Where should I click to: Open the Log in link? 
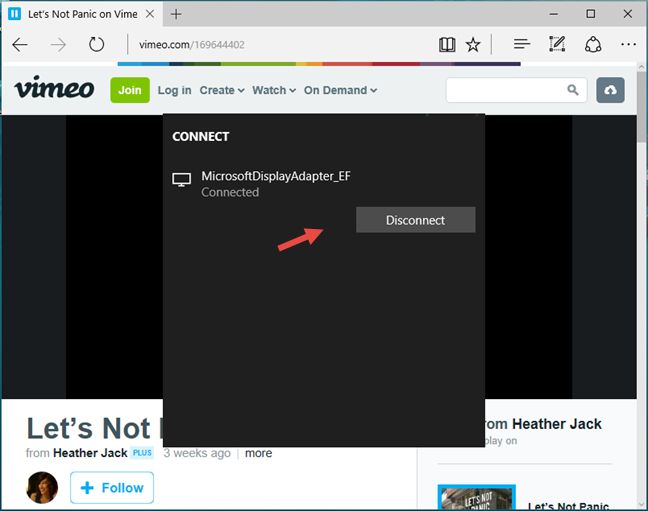point(174,90)
